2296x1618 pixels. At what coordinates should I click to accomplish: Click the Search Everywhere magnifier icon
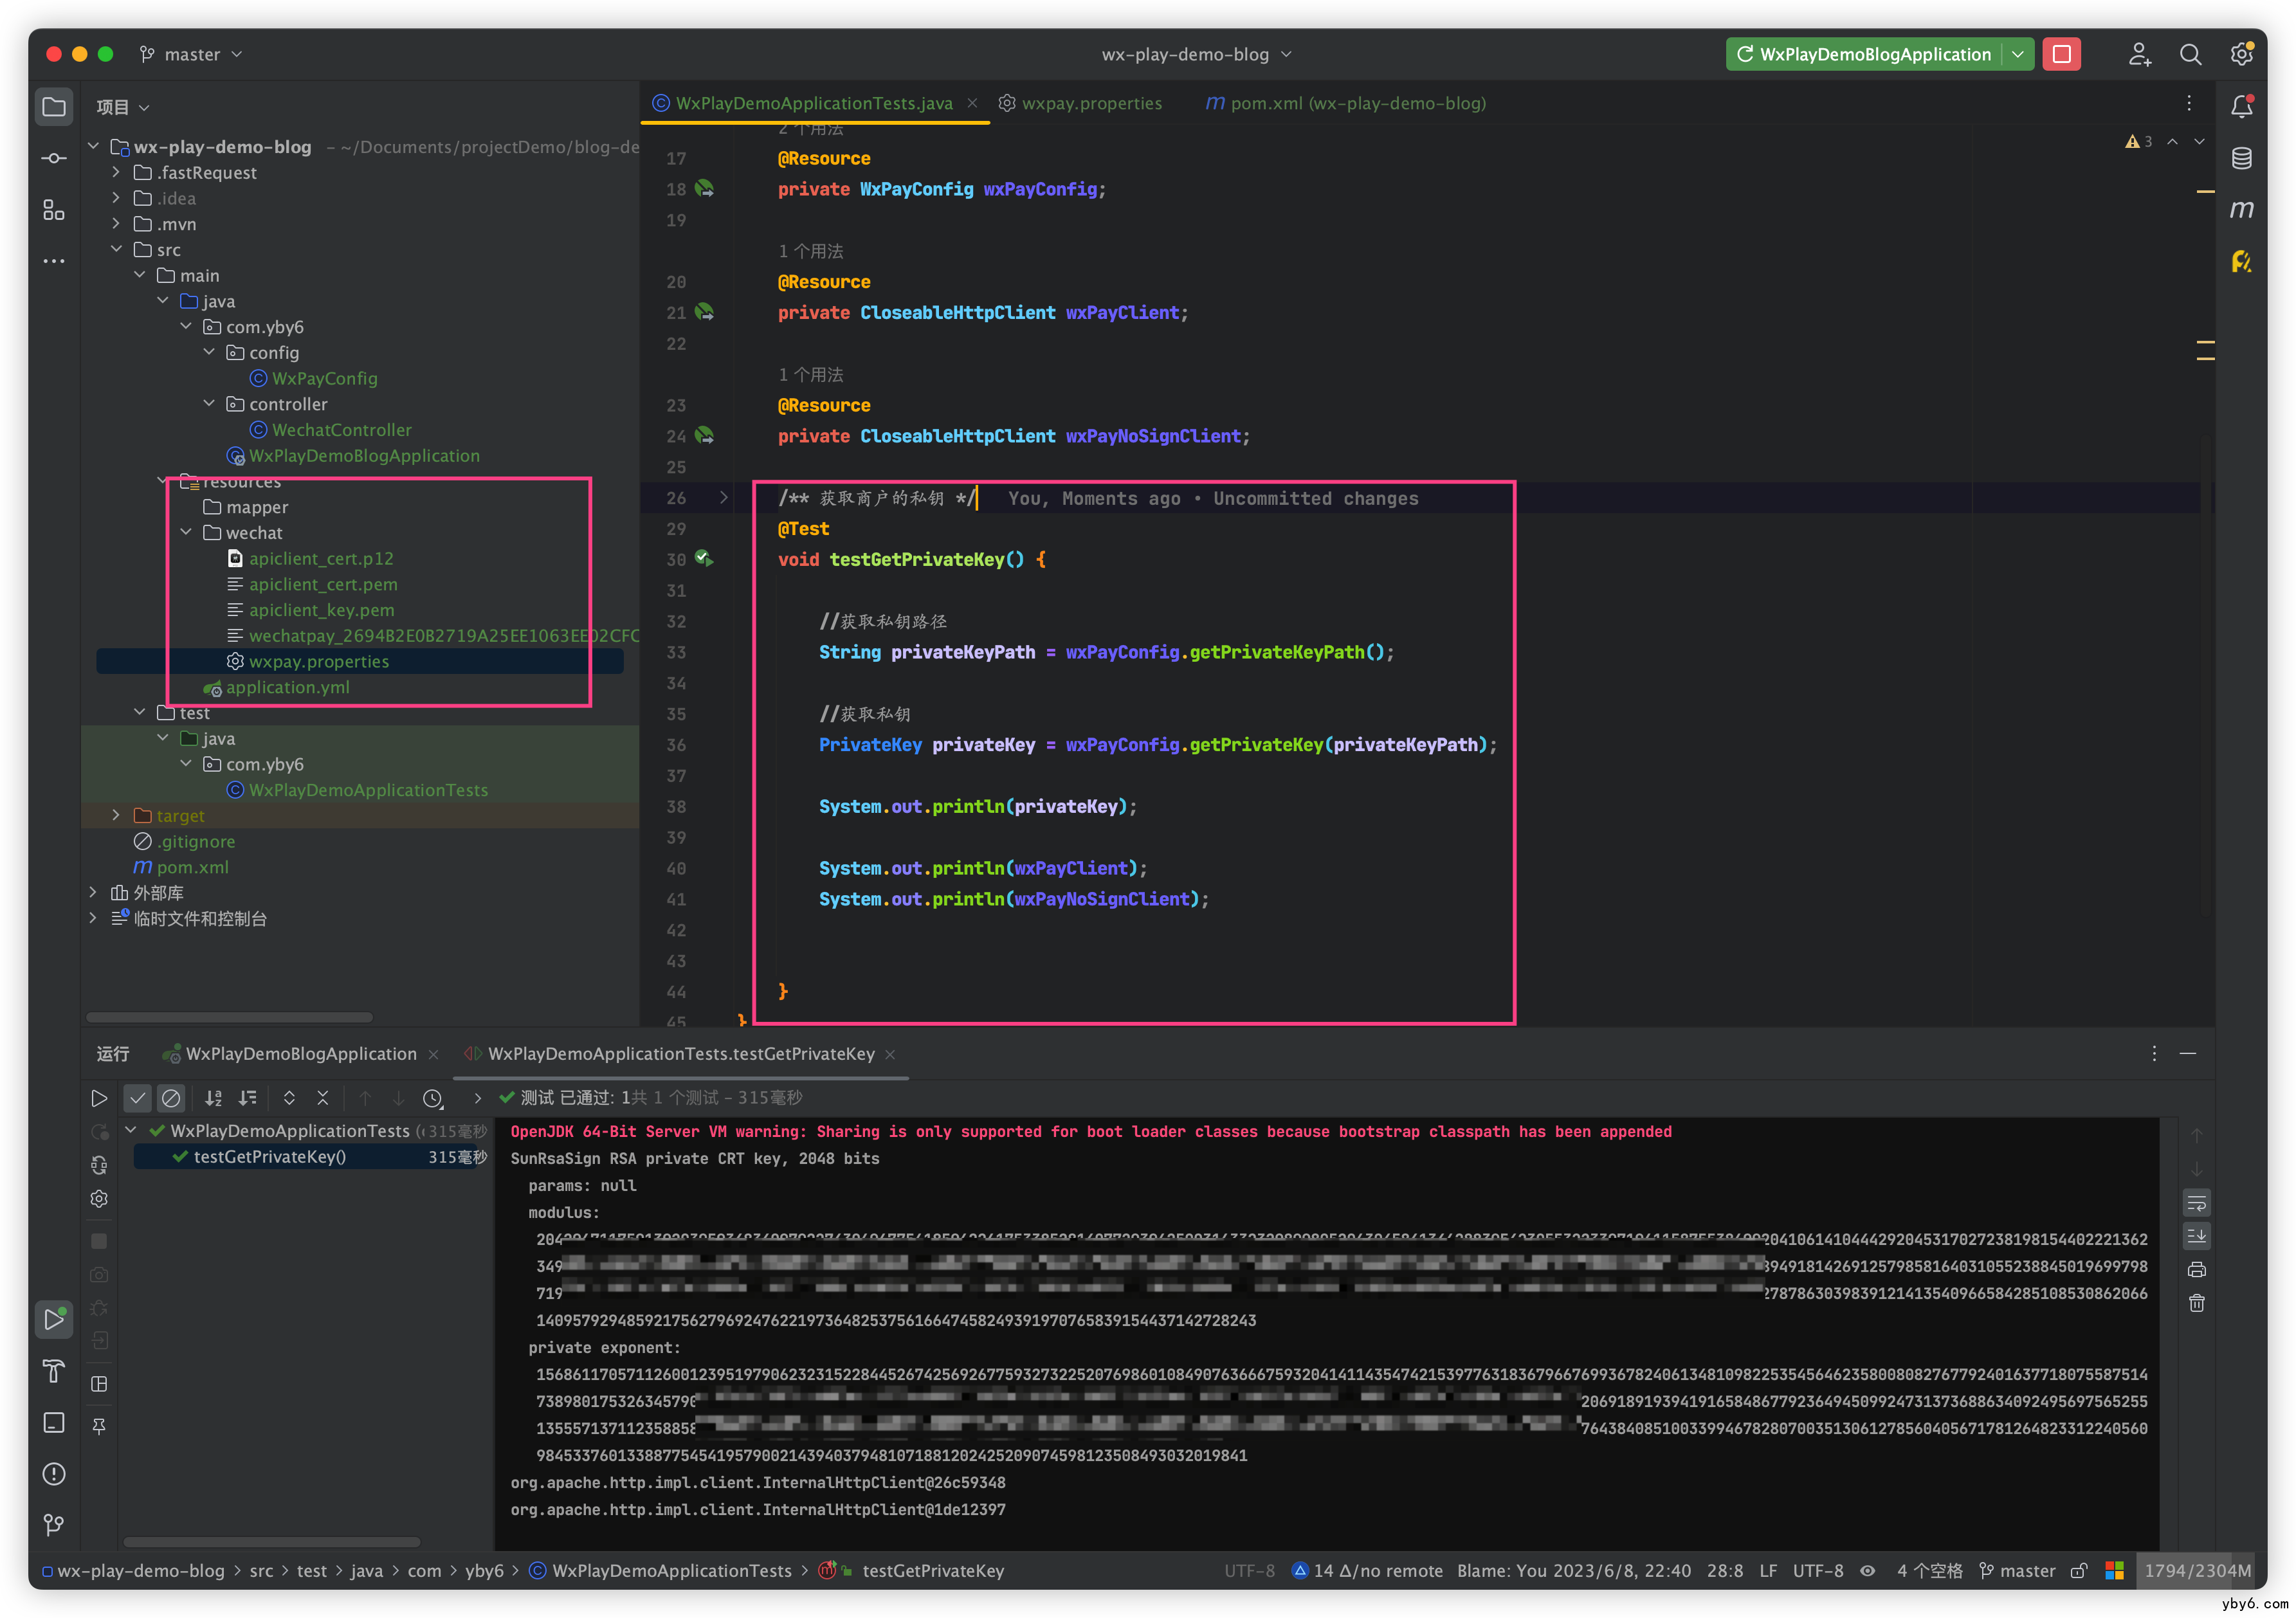pyautogui.click(x=2190, y=55)
